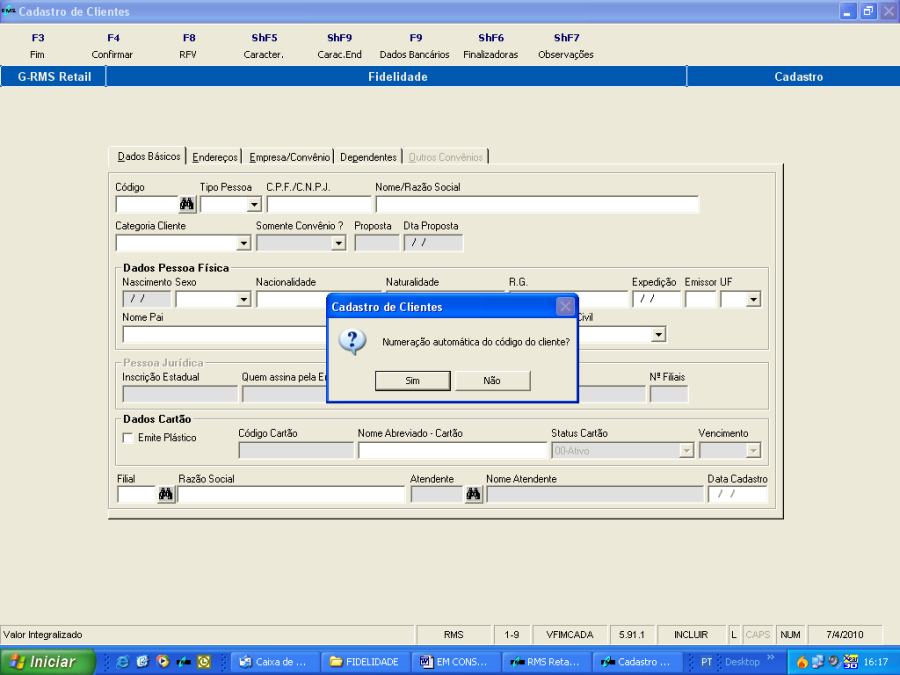Expand the Categoria Cliente dropdown
900x675 pixels.
(243, 243)
